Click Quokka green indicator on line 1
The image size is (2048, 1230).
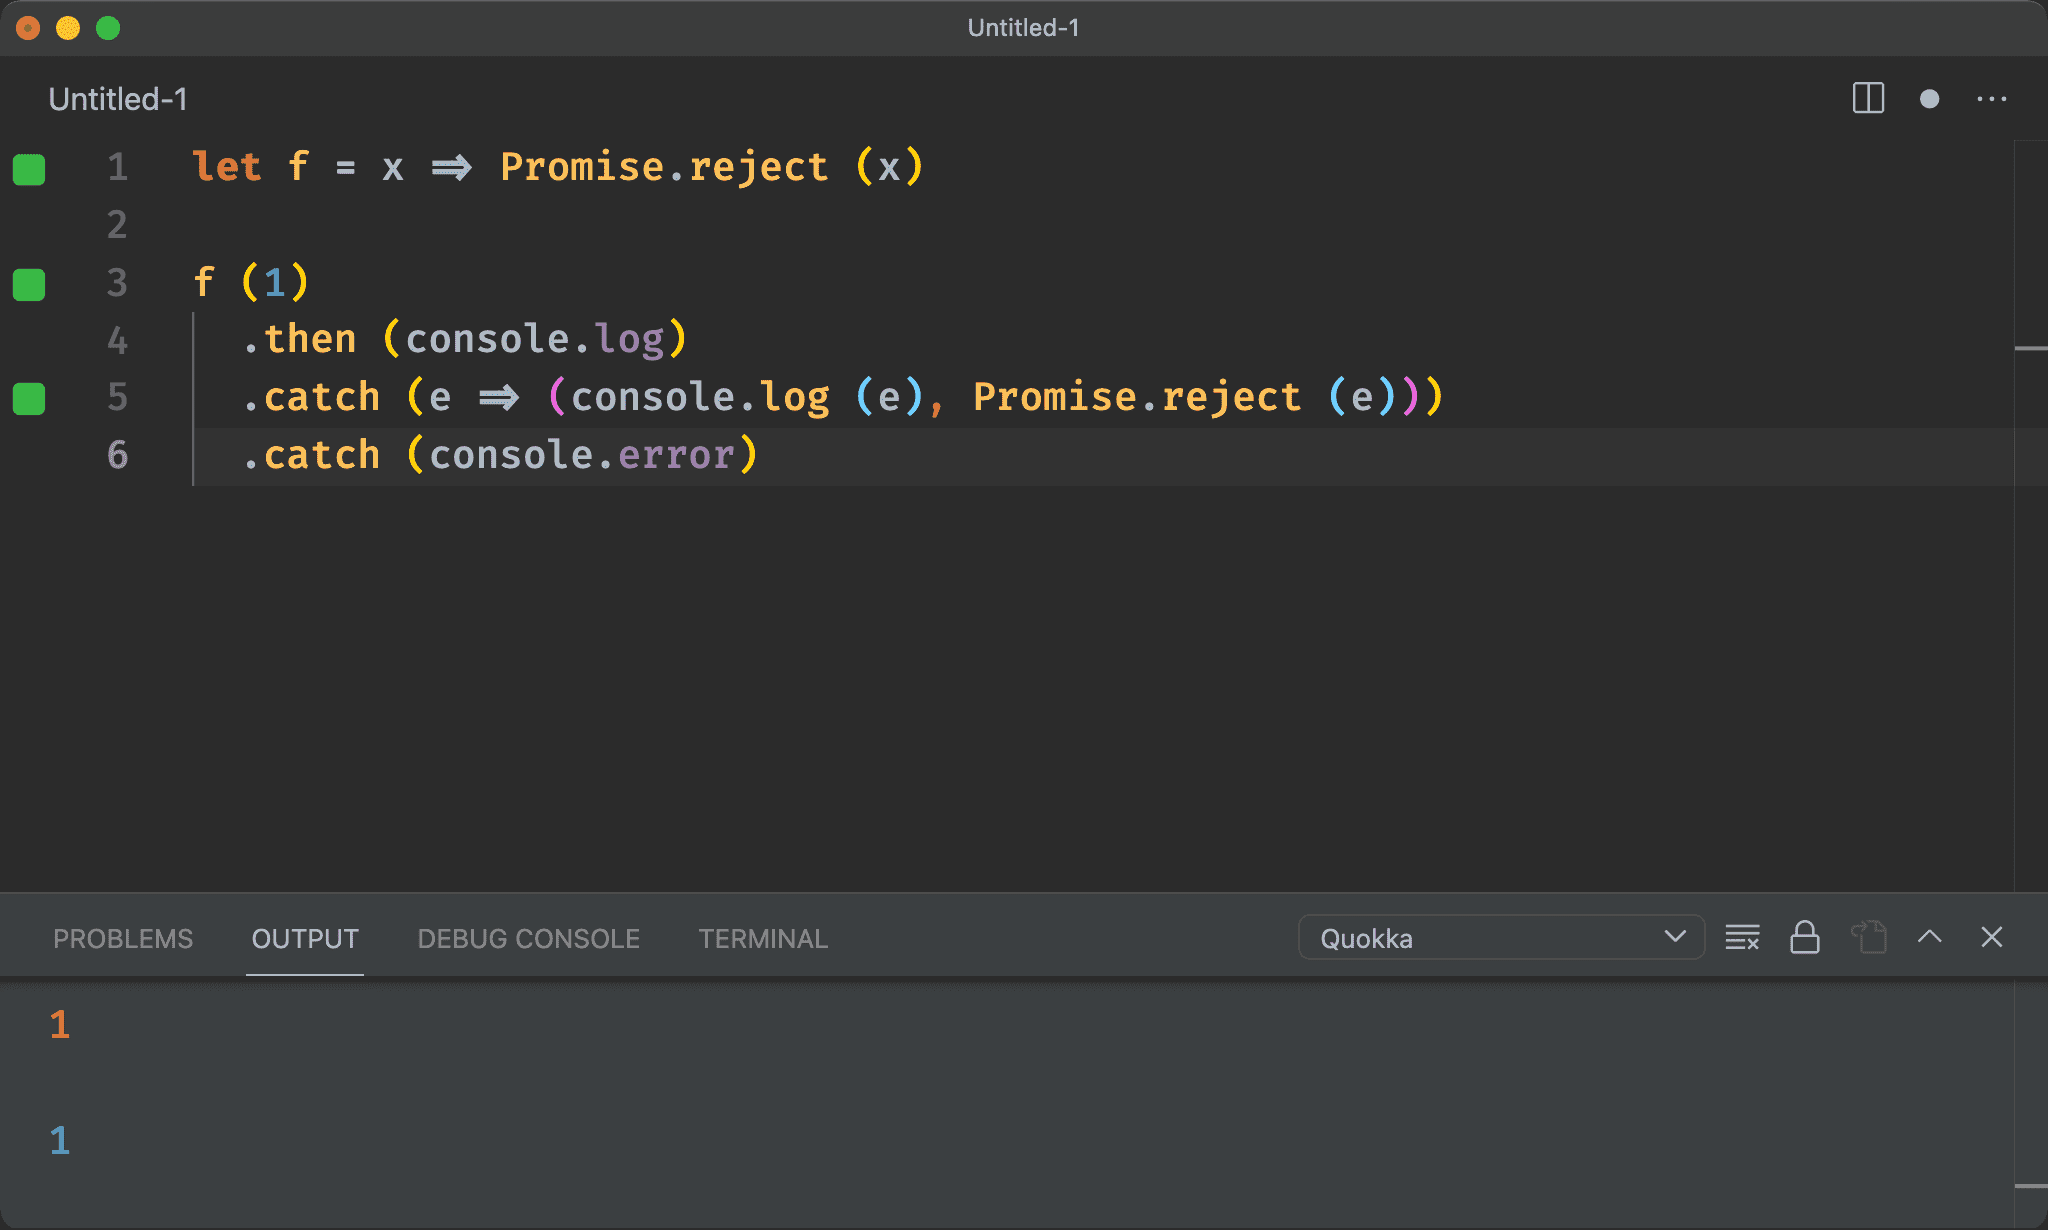tap(29, 169)
